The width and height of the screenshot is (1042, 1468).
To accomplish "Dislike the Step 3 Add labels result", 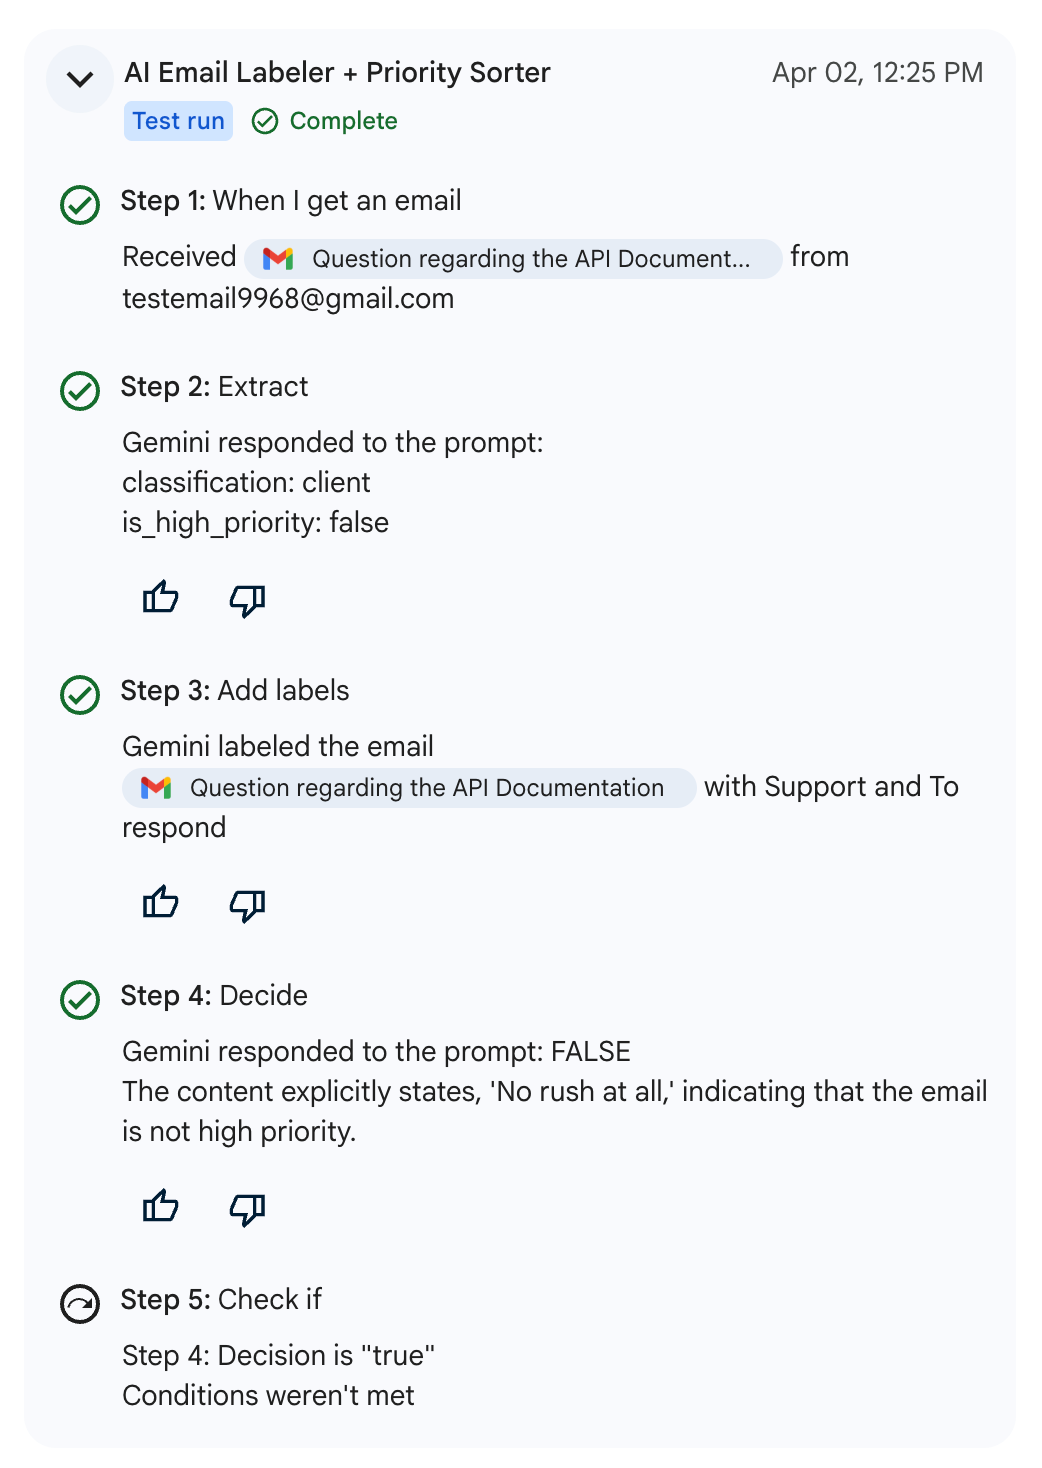I will coord(247,905).
